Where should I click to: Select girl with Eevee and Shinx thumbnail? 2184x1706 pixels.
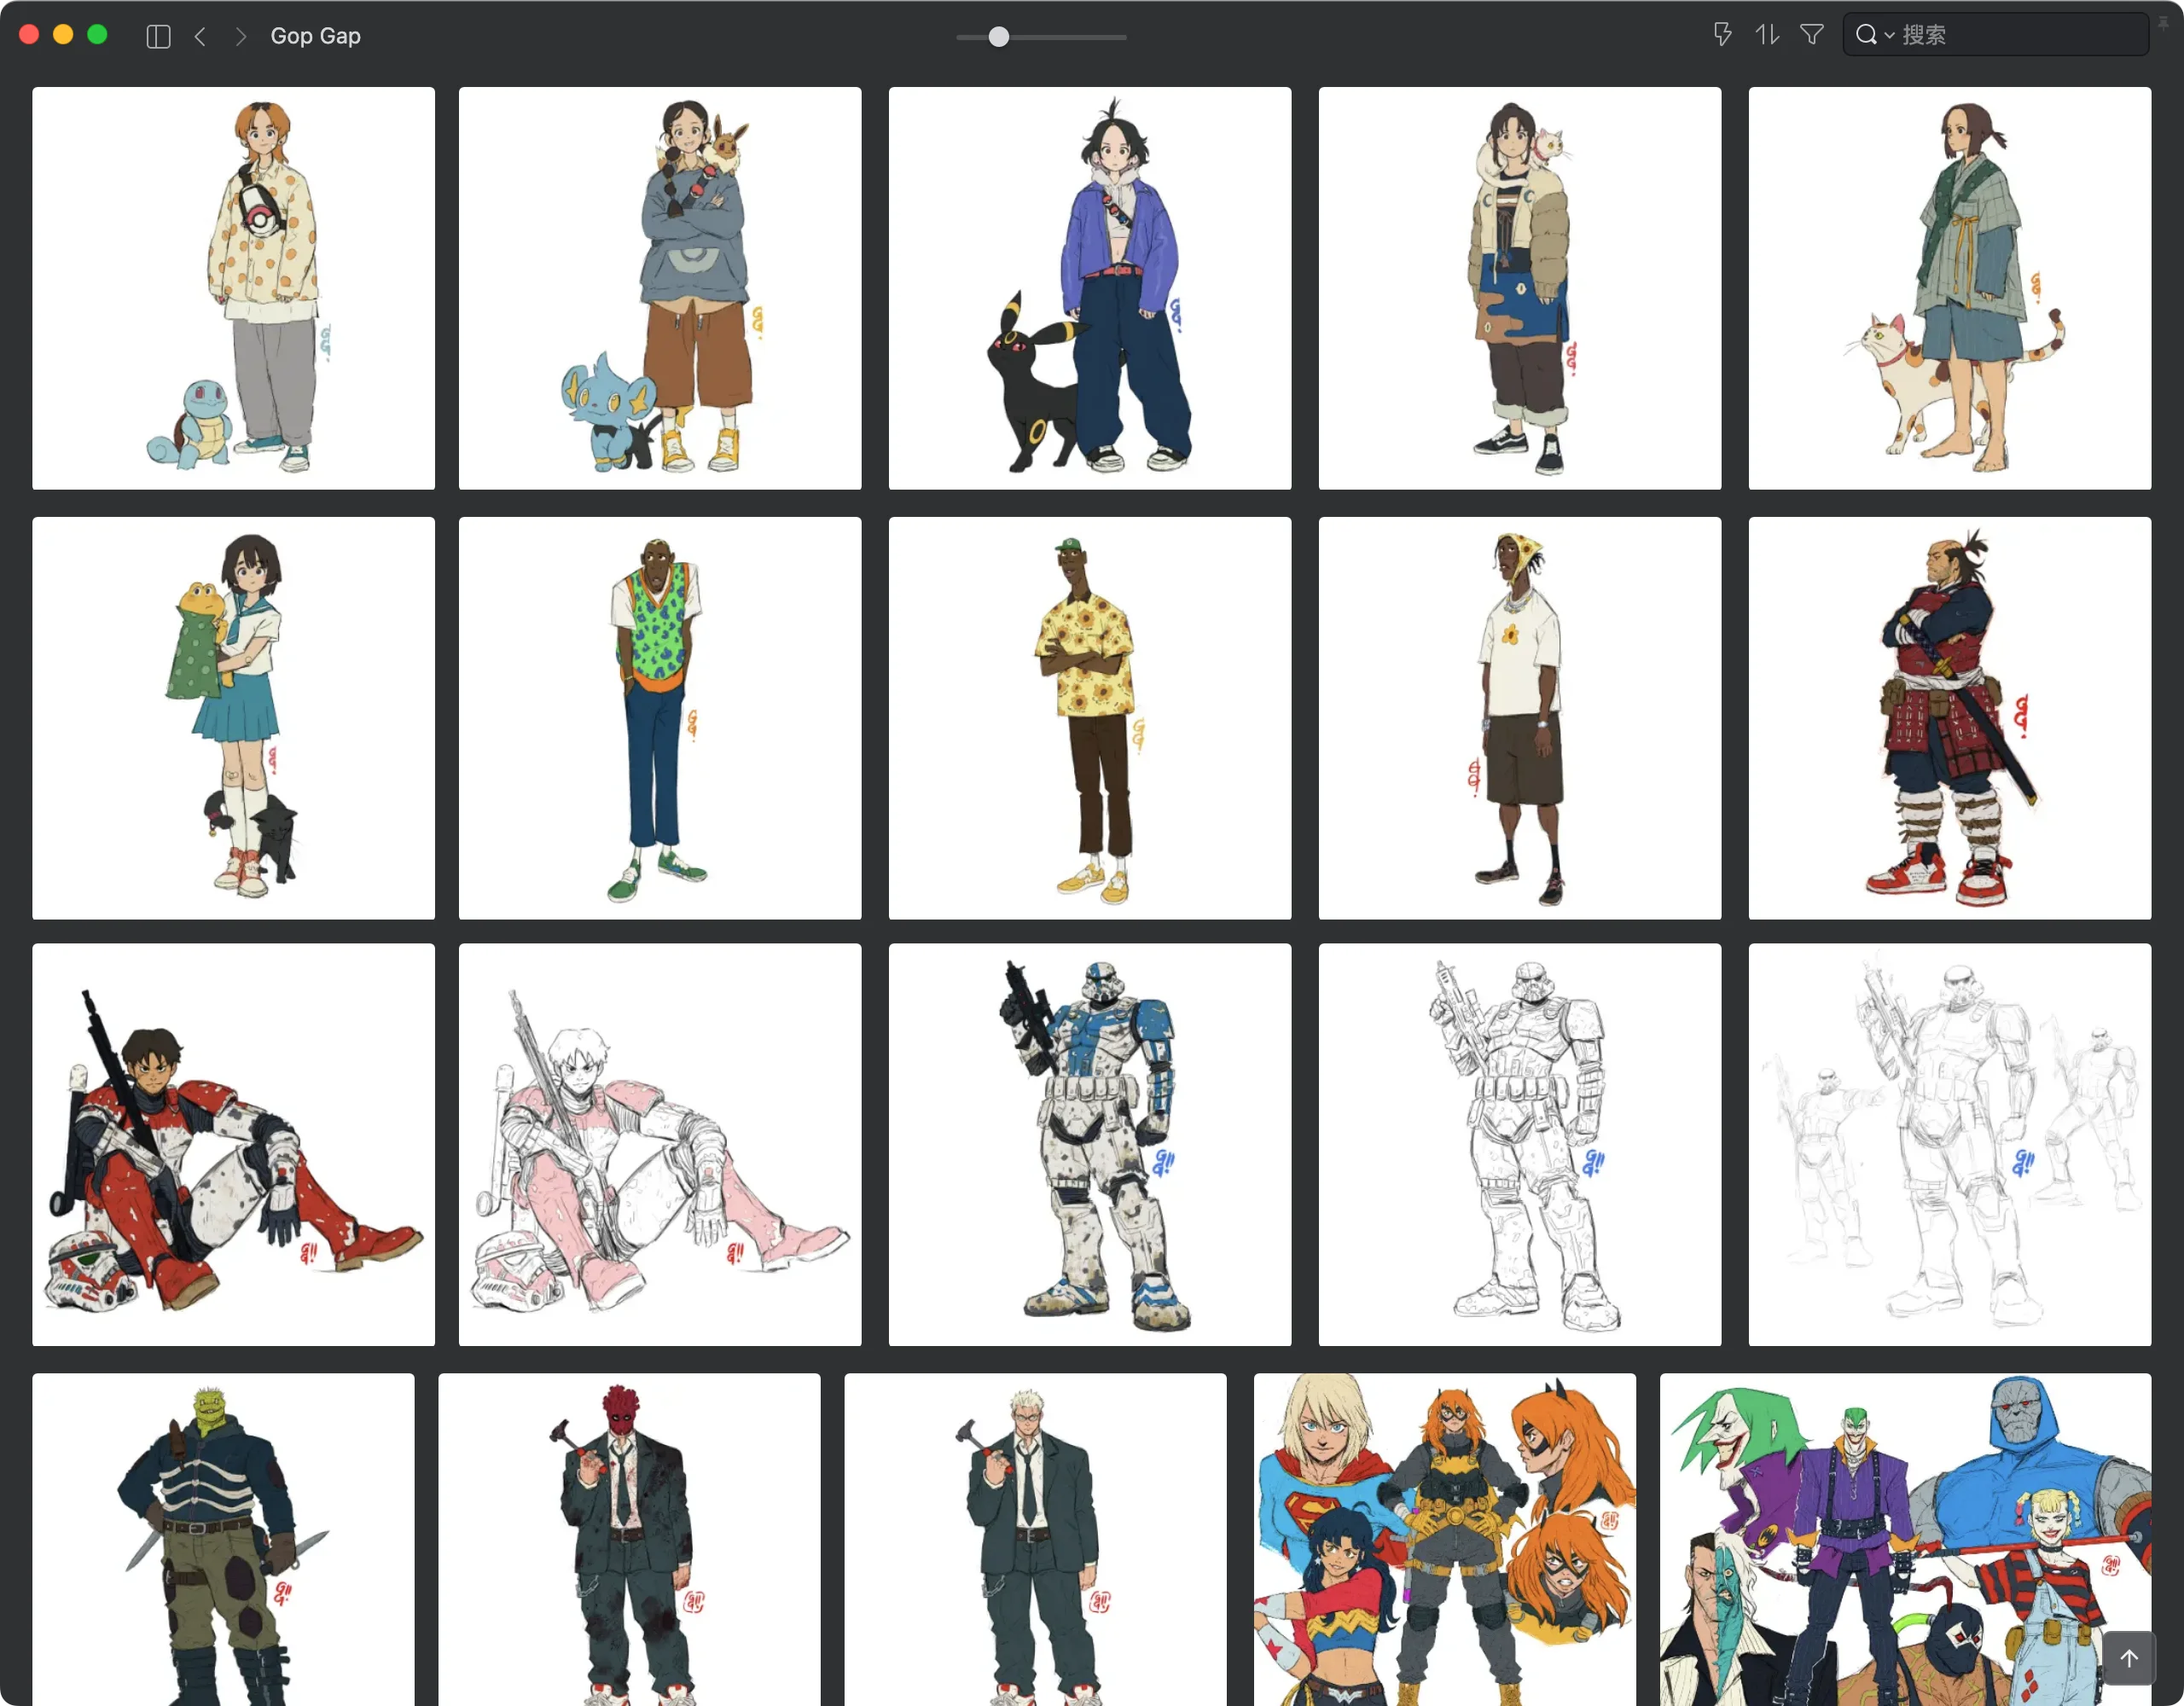[x=660, y=288]
